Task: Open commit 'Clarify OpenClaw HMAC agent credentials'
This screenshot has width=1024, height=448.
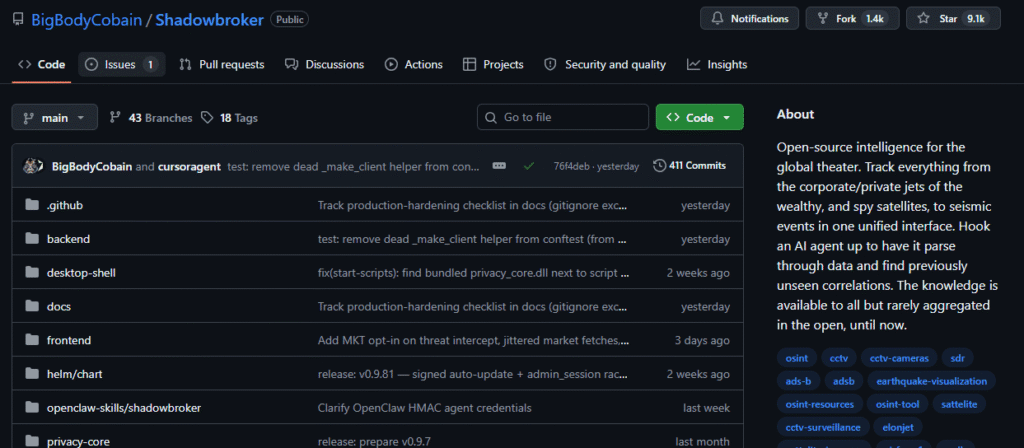Action: click(424, 408)
